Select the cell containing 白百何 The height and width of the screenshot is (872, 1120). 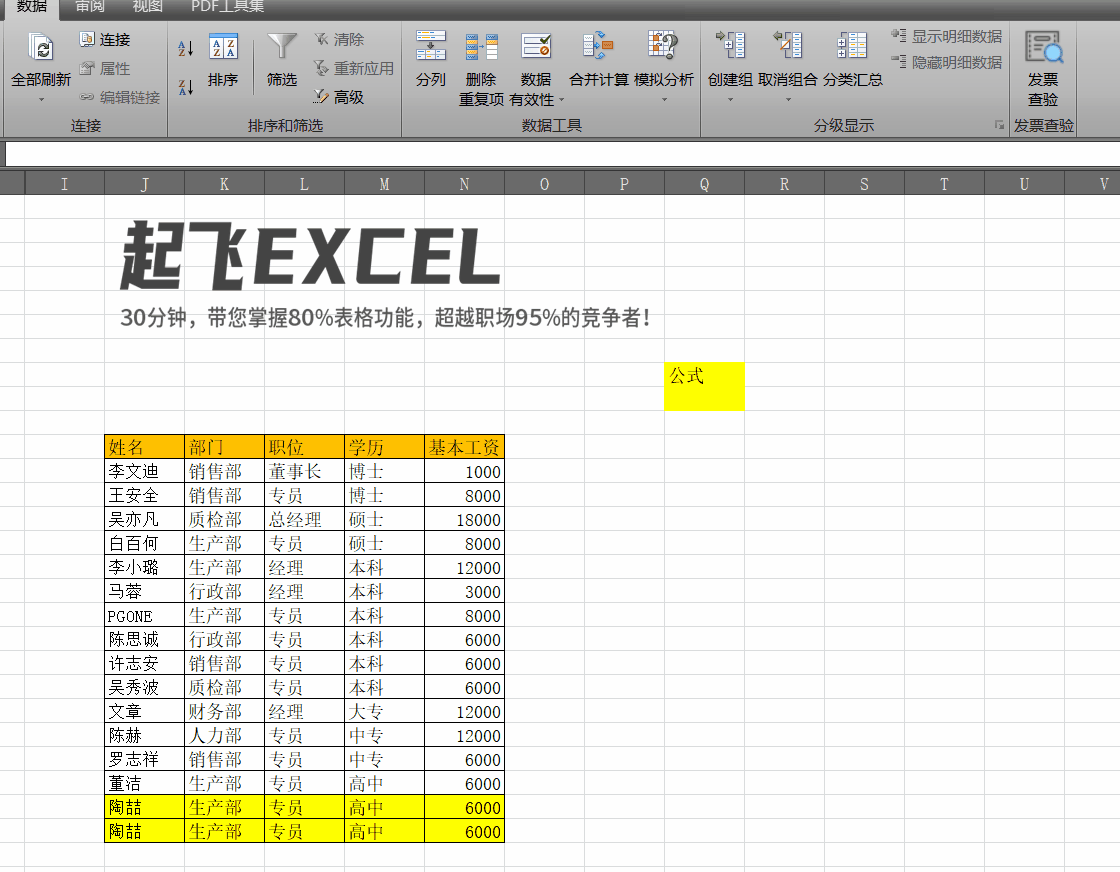coord(144,543)
